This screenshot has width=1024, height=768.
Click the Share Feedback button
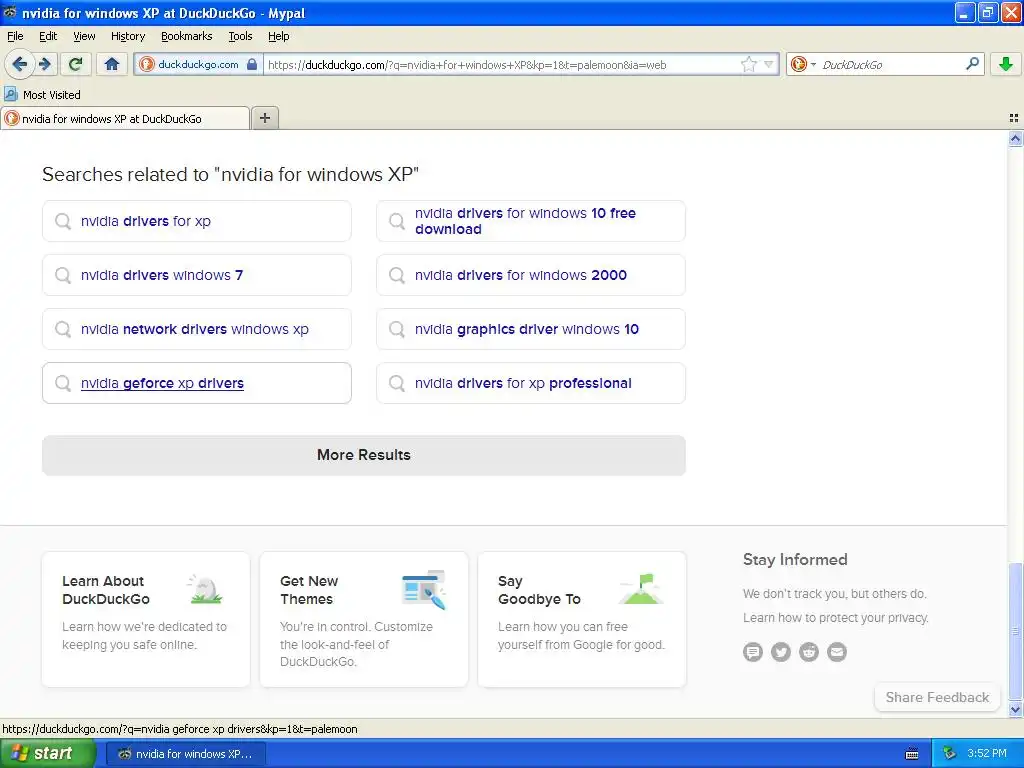[937, 697]
